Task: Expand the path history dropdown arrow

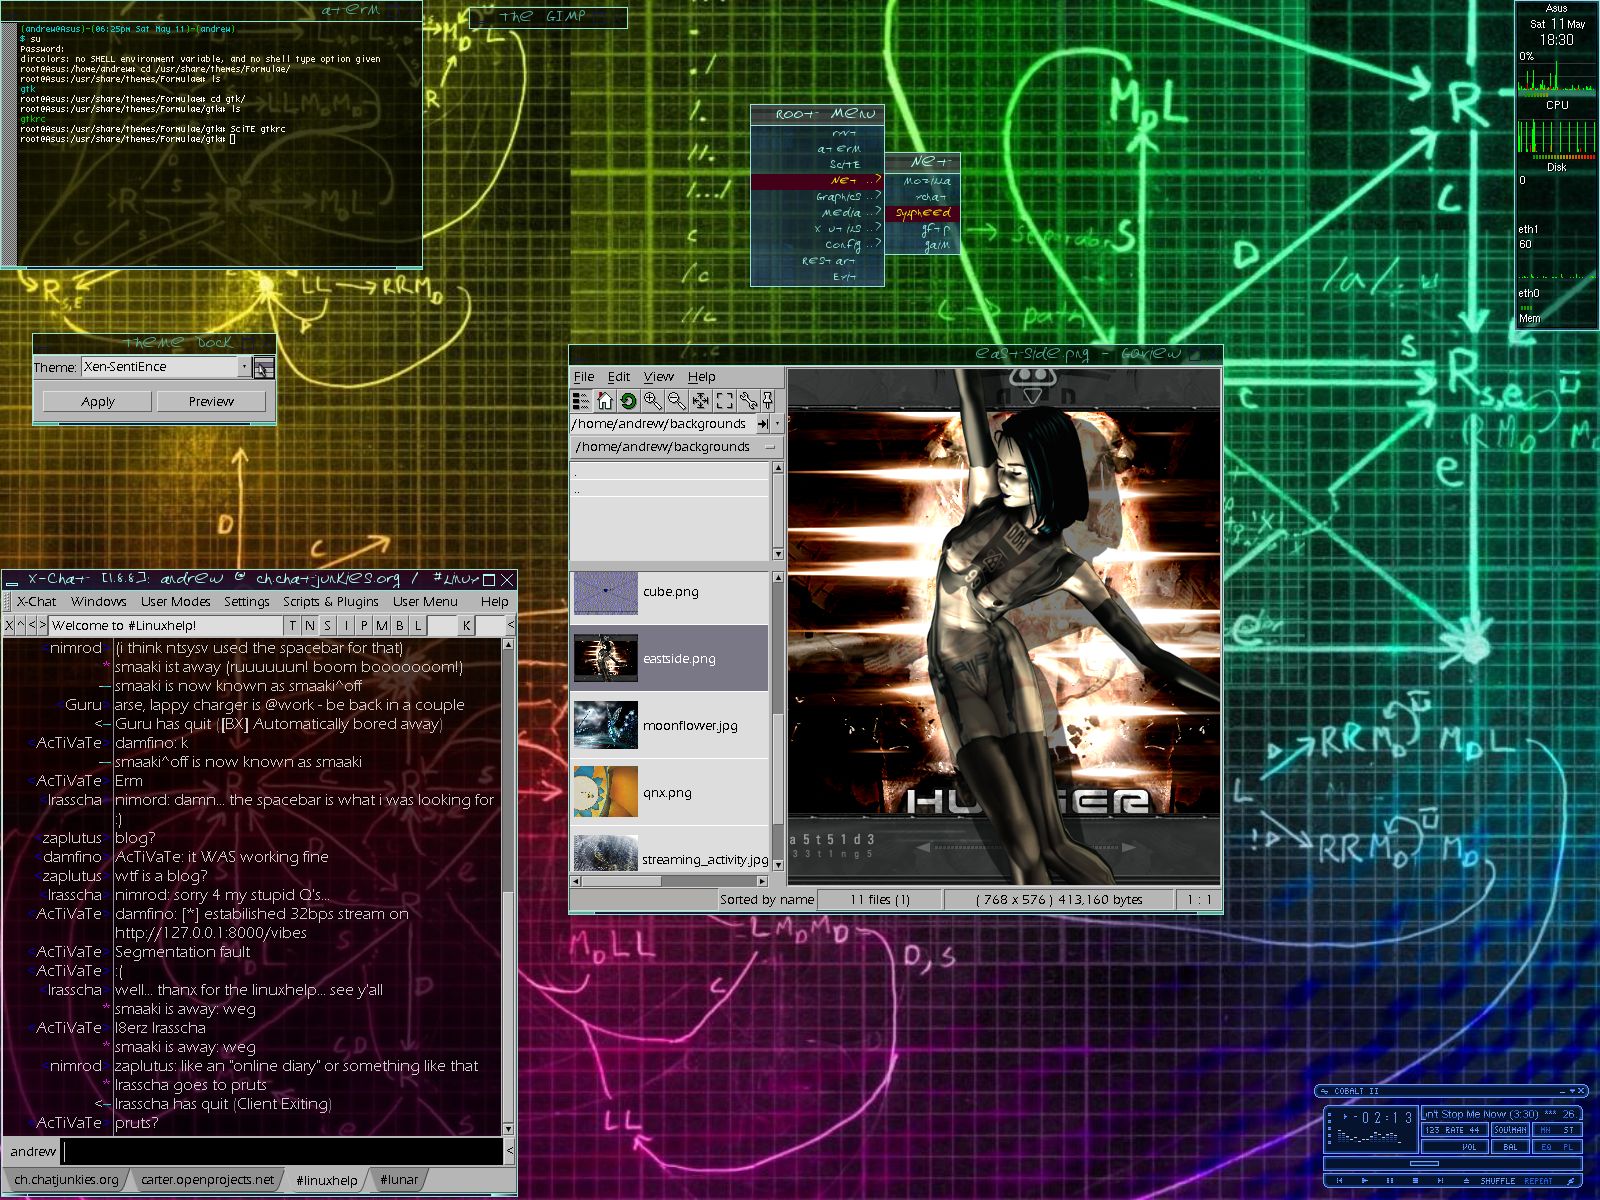Action: point(777,424)
